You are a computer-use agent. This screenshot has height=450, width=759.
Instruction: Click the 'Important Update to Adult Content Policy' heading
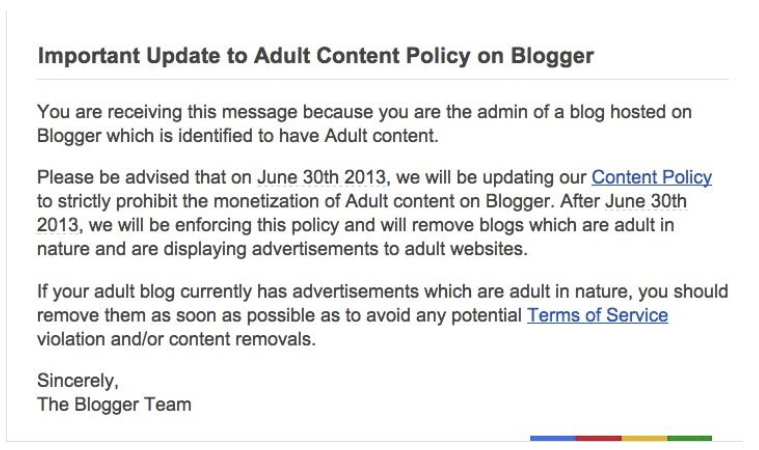point(315,56)
